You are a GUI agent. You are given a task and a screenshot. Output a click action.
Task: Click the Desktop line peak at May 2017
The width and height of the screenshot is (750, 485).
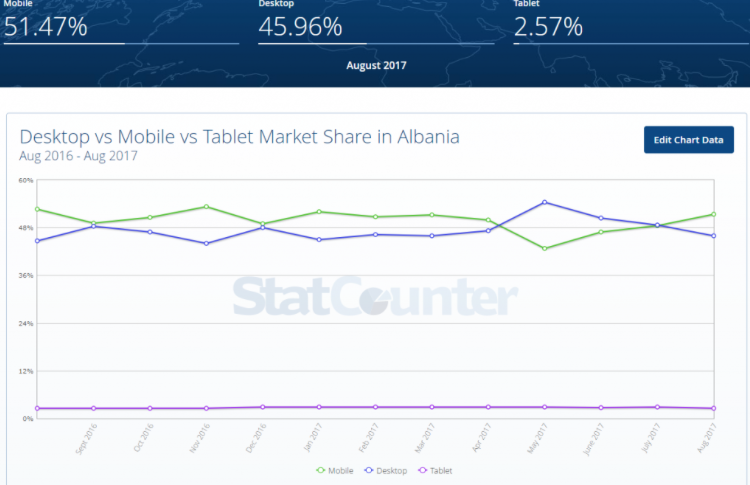pos(544,202)
